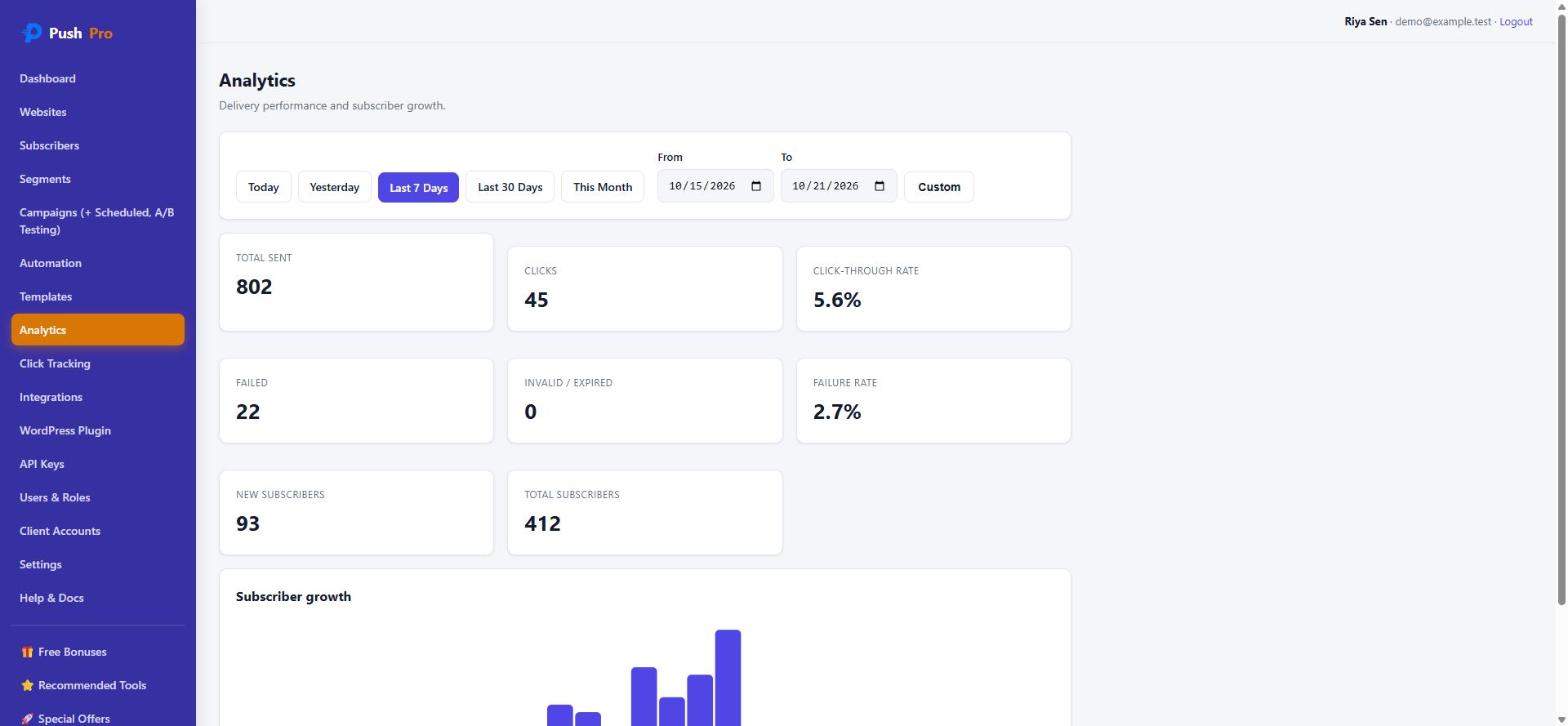Click tallest bar in Subscriber growth chart

[x=728, y=678]
